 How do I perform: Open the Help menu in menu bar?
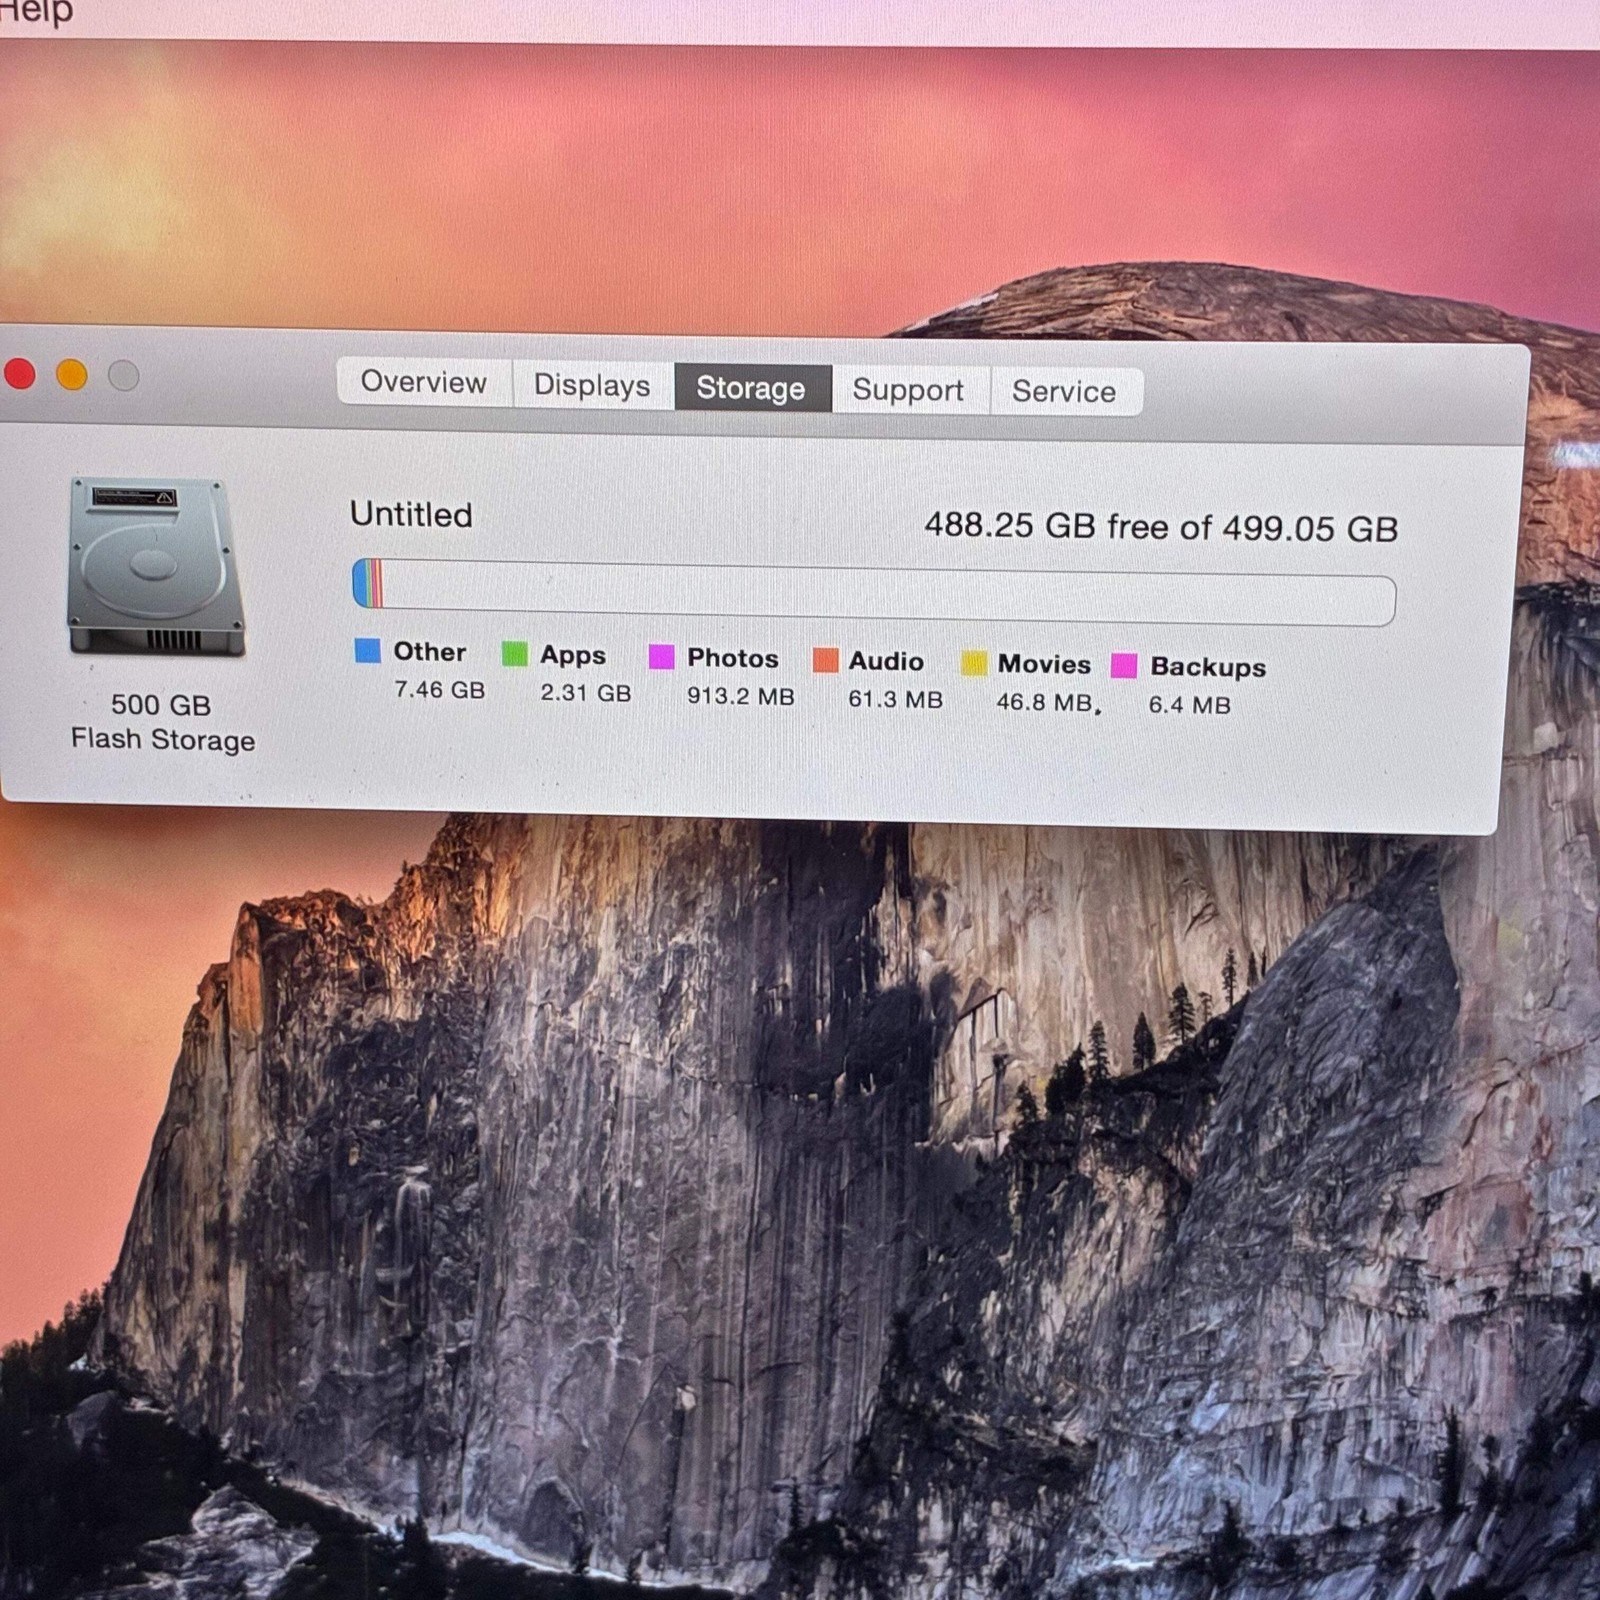pos(36,13)
